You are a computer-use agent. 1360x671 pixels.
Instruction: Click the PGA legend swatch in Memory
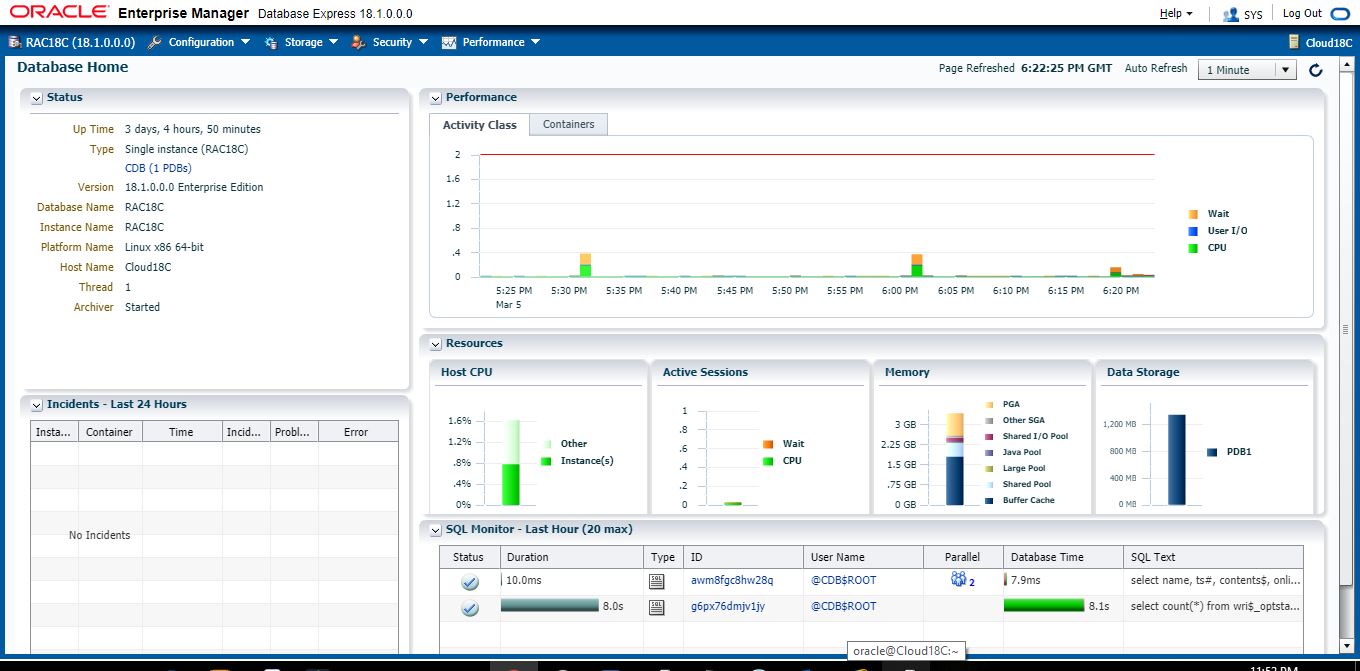click(x=989, y=405)
